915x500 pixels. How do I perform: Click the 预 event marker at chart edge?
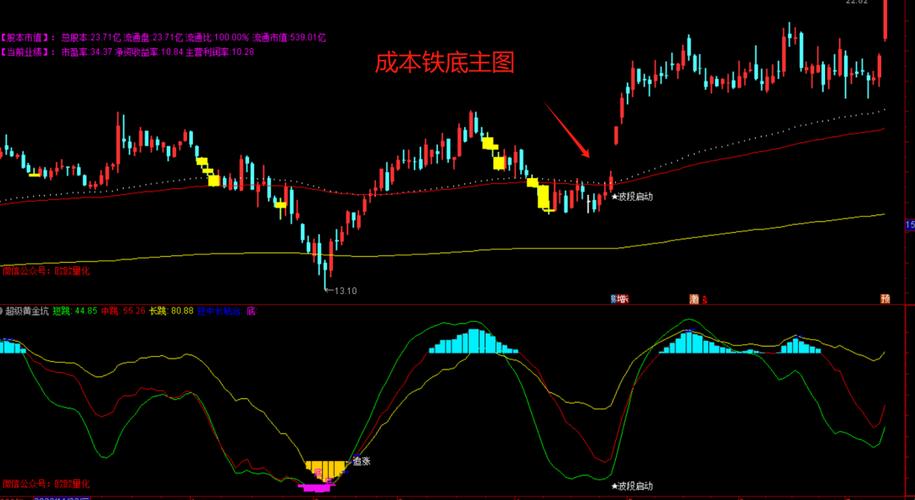[885, 299]
